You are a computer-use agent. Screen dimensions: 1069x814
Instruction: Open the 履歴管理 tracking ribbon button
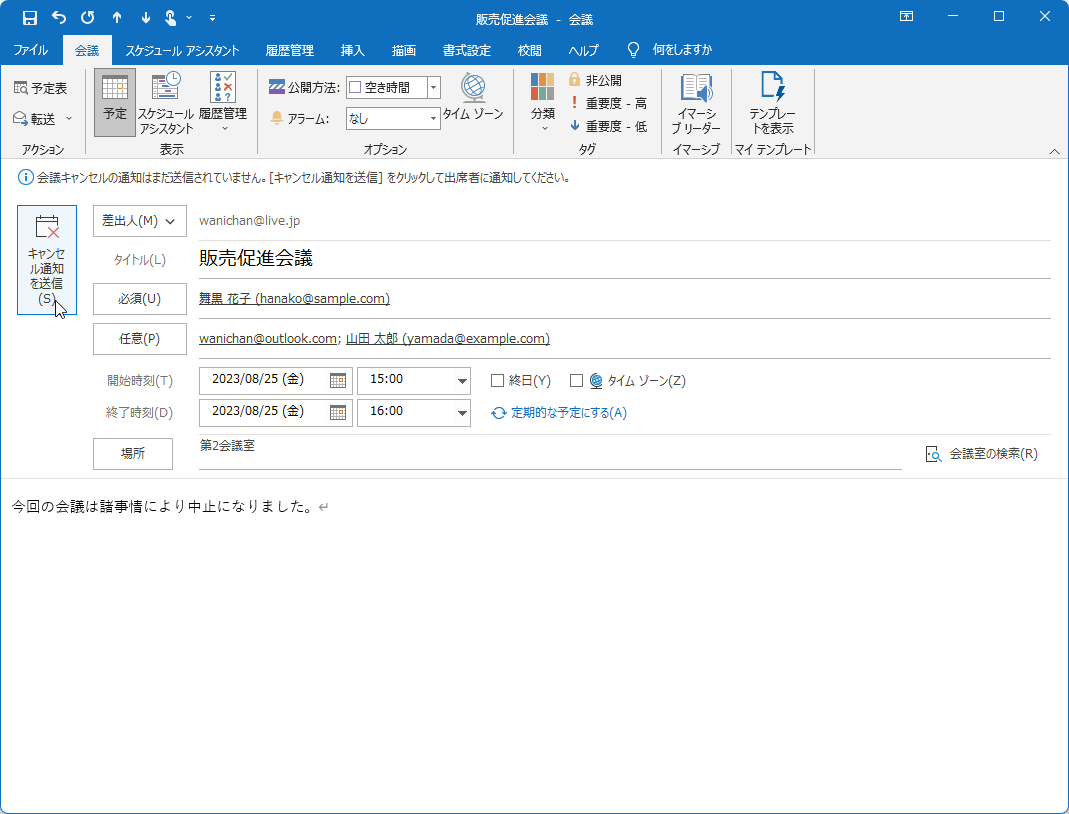223,102
